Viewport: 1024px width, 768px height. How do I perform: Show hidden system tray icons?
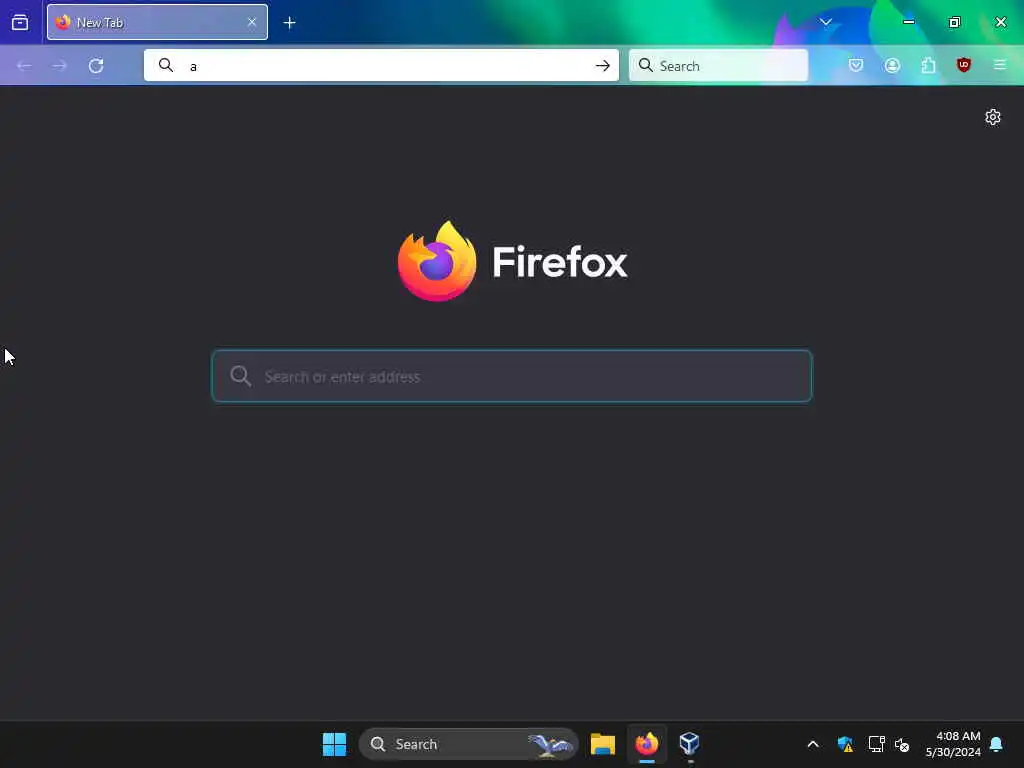(813, 744)
